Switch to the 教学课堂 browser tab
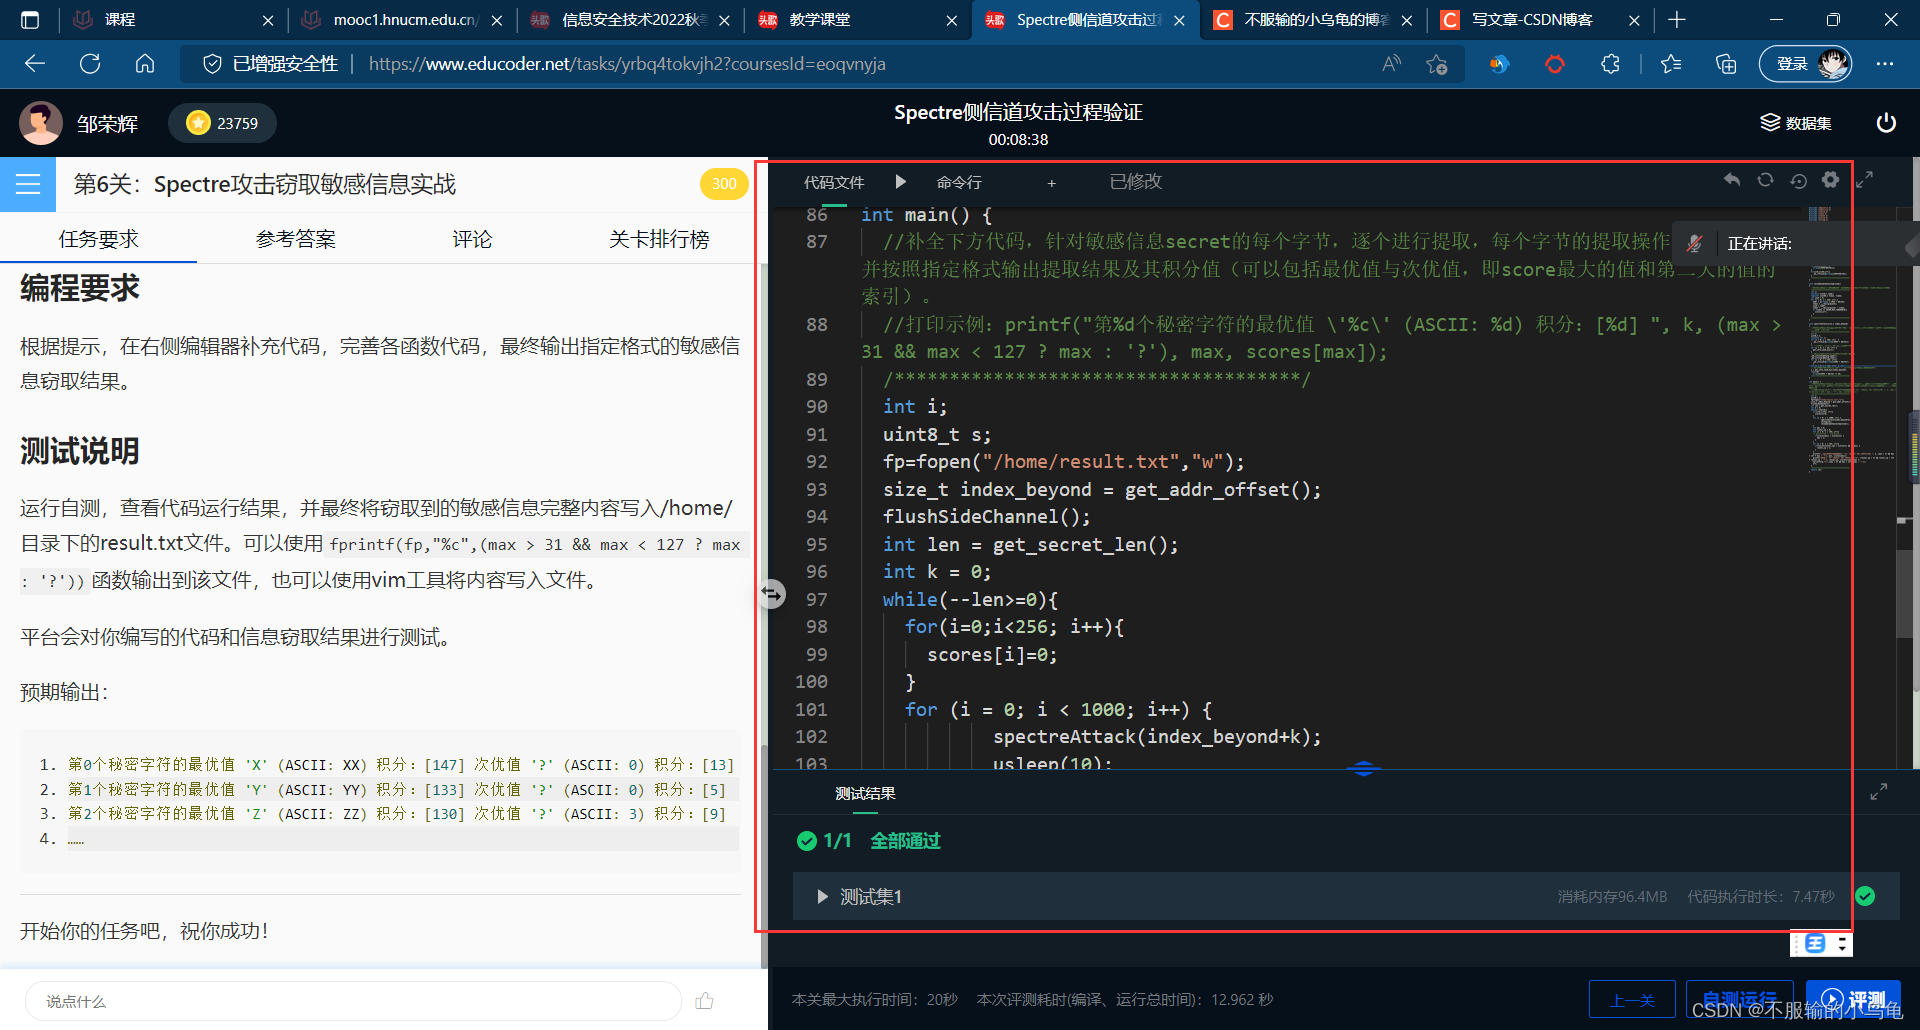This screenshot has height=1030, width=1920. 857,19
